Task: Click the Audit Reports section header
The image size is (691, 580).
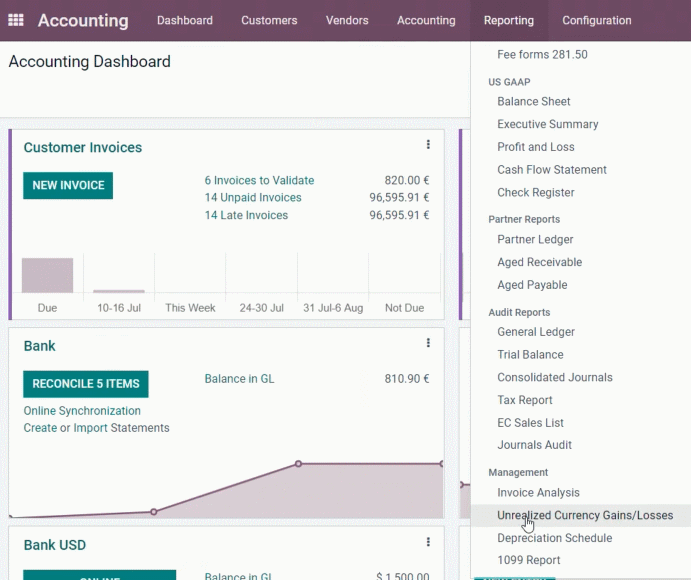Action: click(x=519, y=312)
